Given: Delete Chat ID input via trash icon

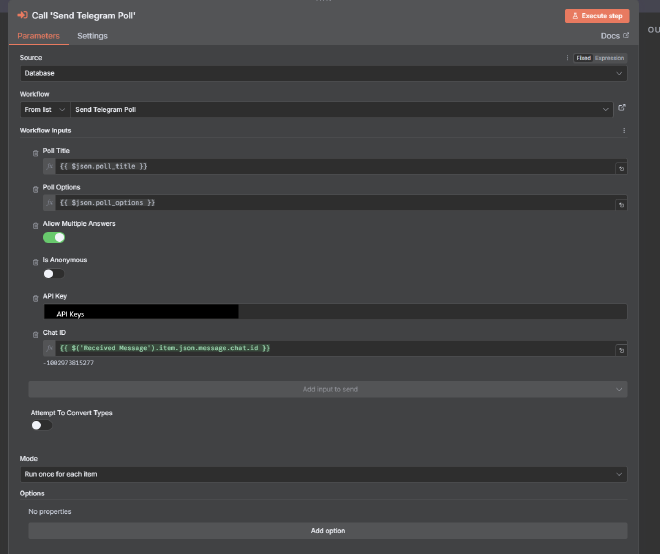Looking at the screenshot, I should coord(36,333).
